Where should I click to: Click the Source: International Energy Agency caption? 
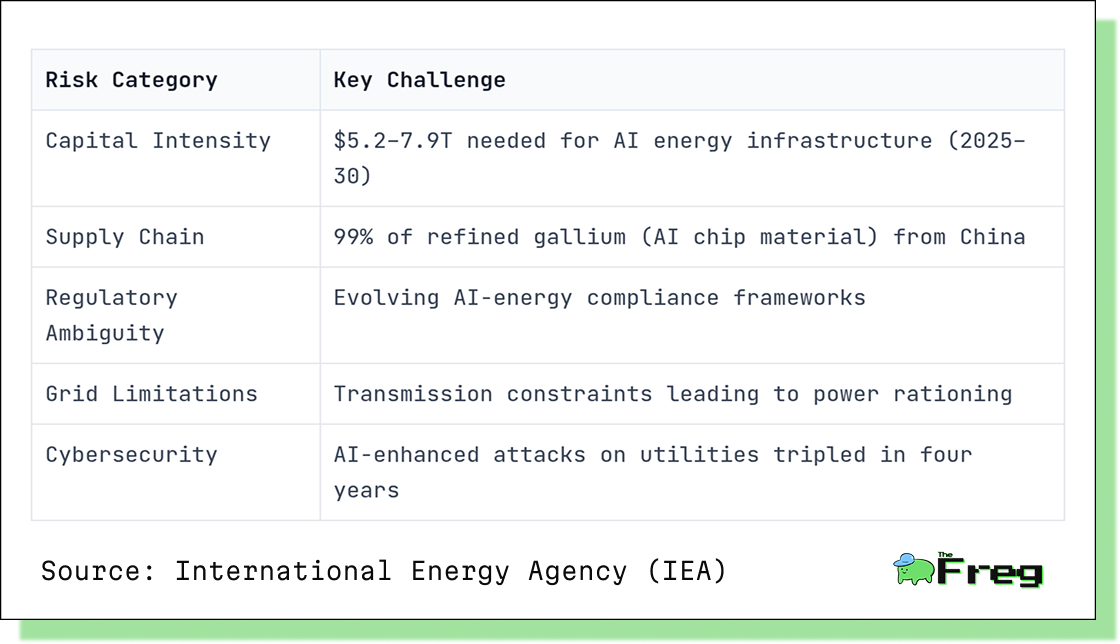tap(384, 571)
